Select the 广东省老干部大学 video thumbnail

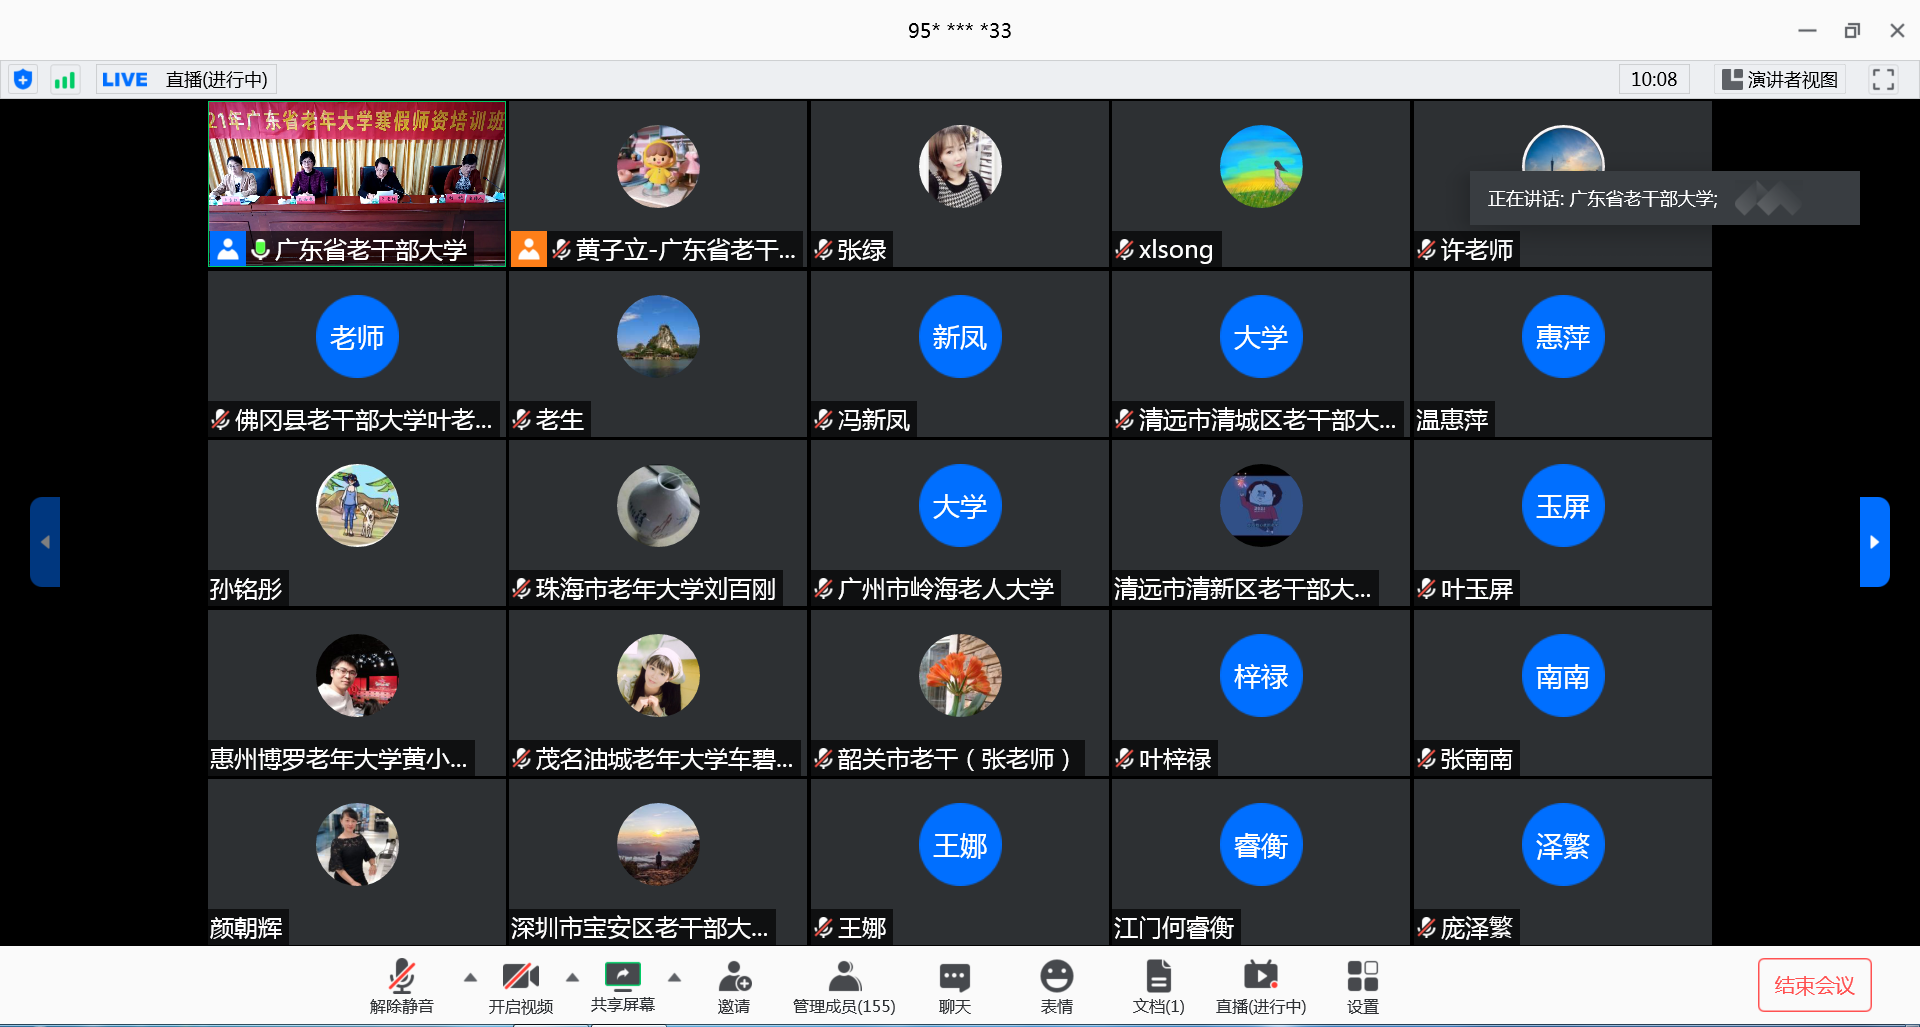pos(357,183)
